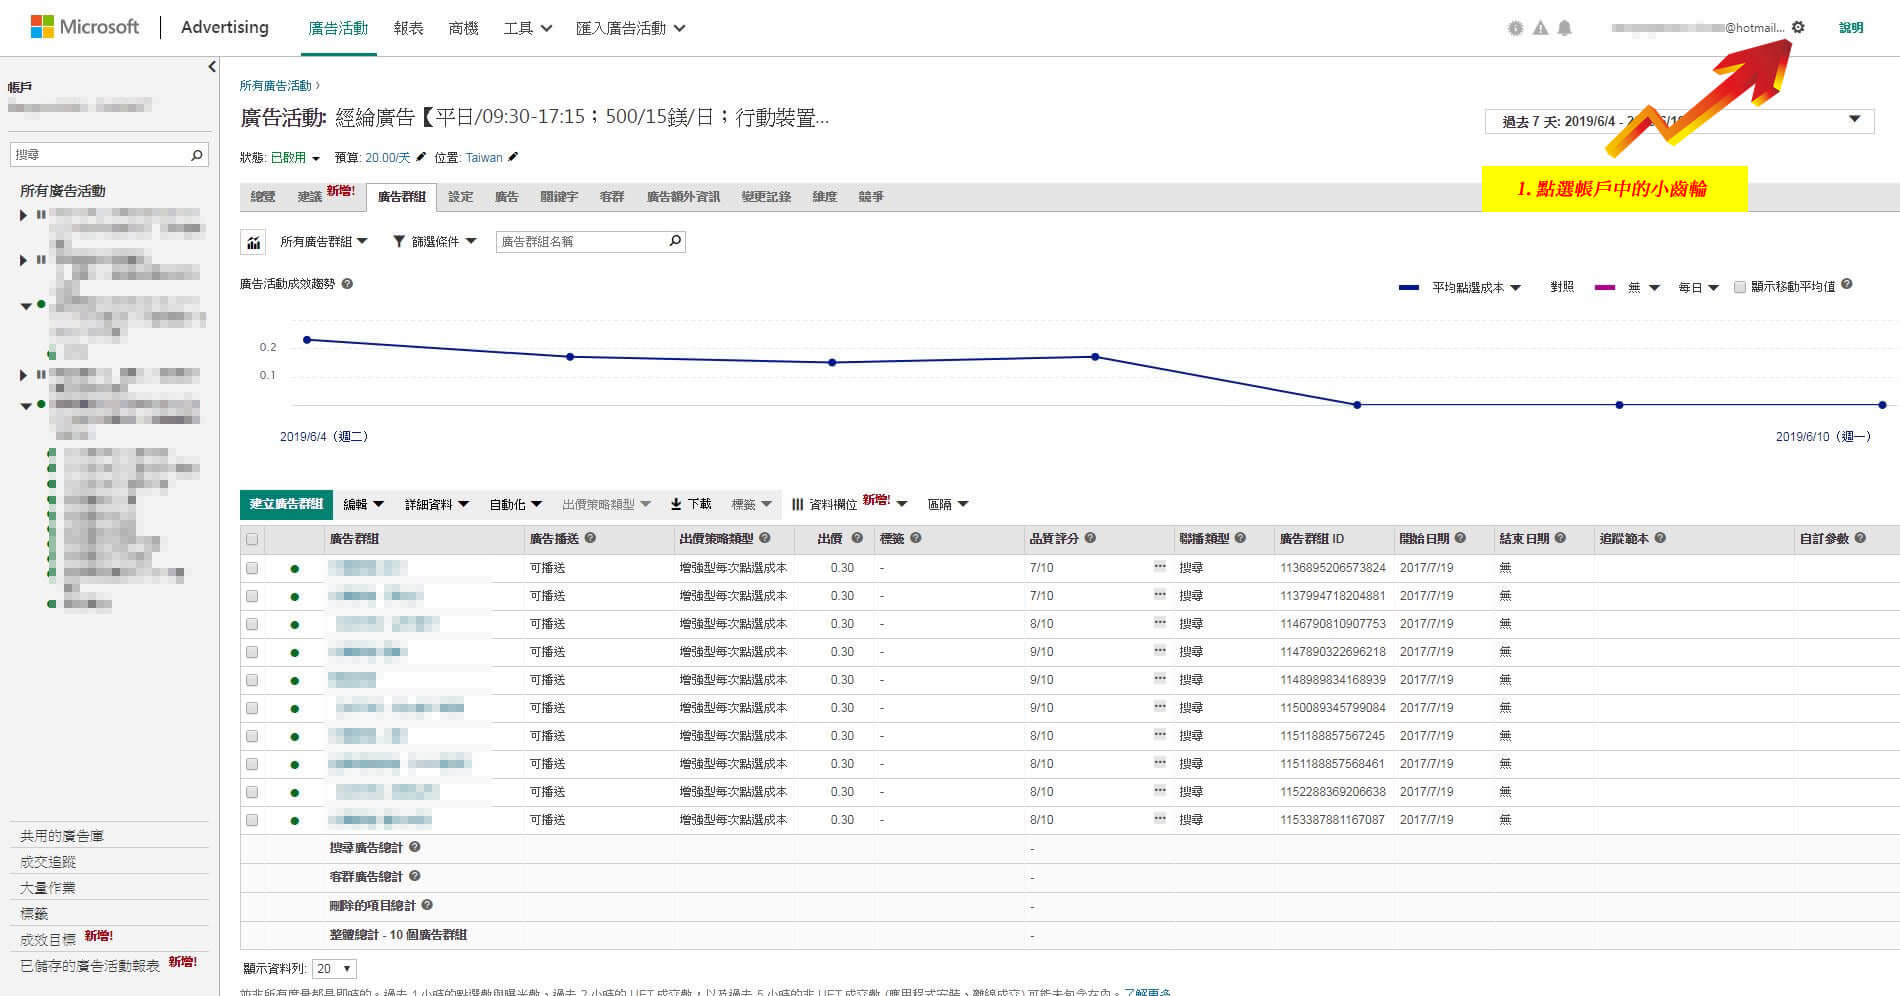Check the select-all checkbox in table header
1900x996 pixels.
pos(252,539)
